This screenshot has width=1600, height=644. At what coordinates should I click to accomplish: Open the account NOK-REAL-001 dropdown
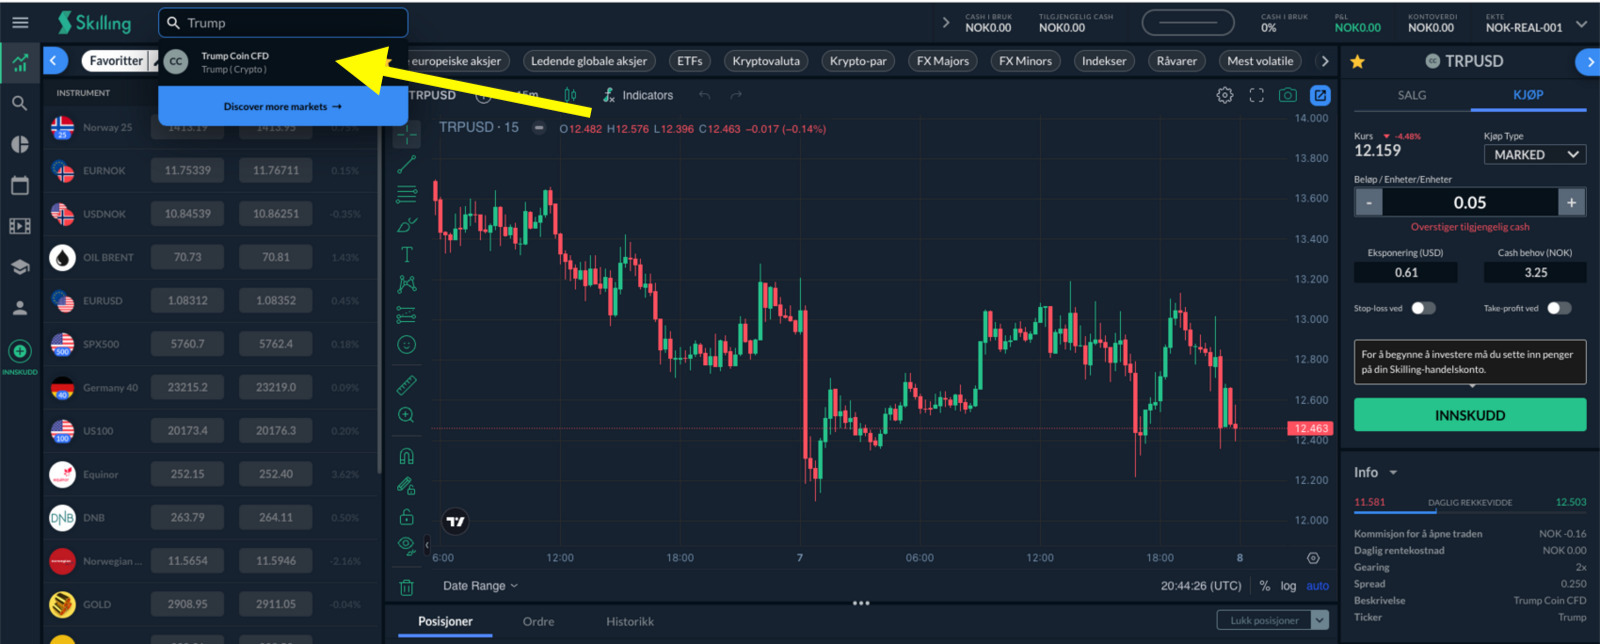[1581, 23]
